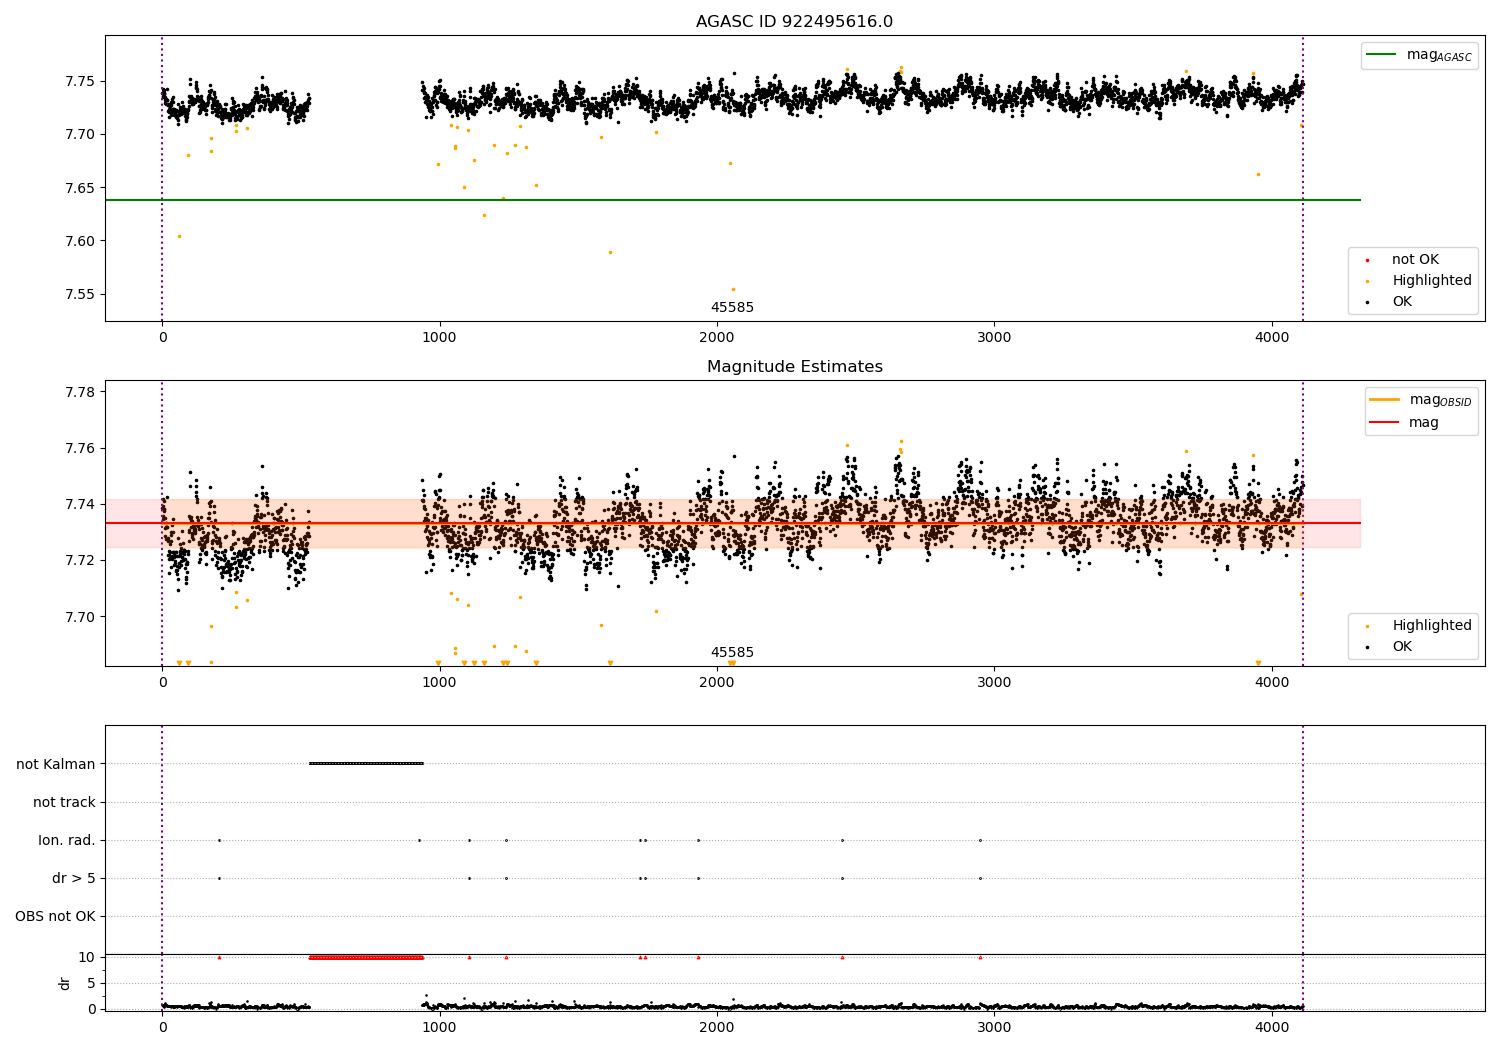This screenshot has height=1050, width=1500.
Task: Click the orange mag OBSID legend line
Action: [1385, 400]
